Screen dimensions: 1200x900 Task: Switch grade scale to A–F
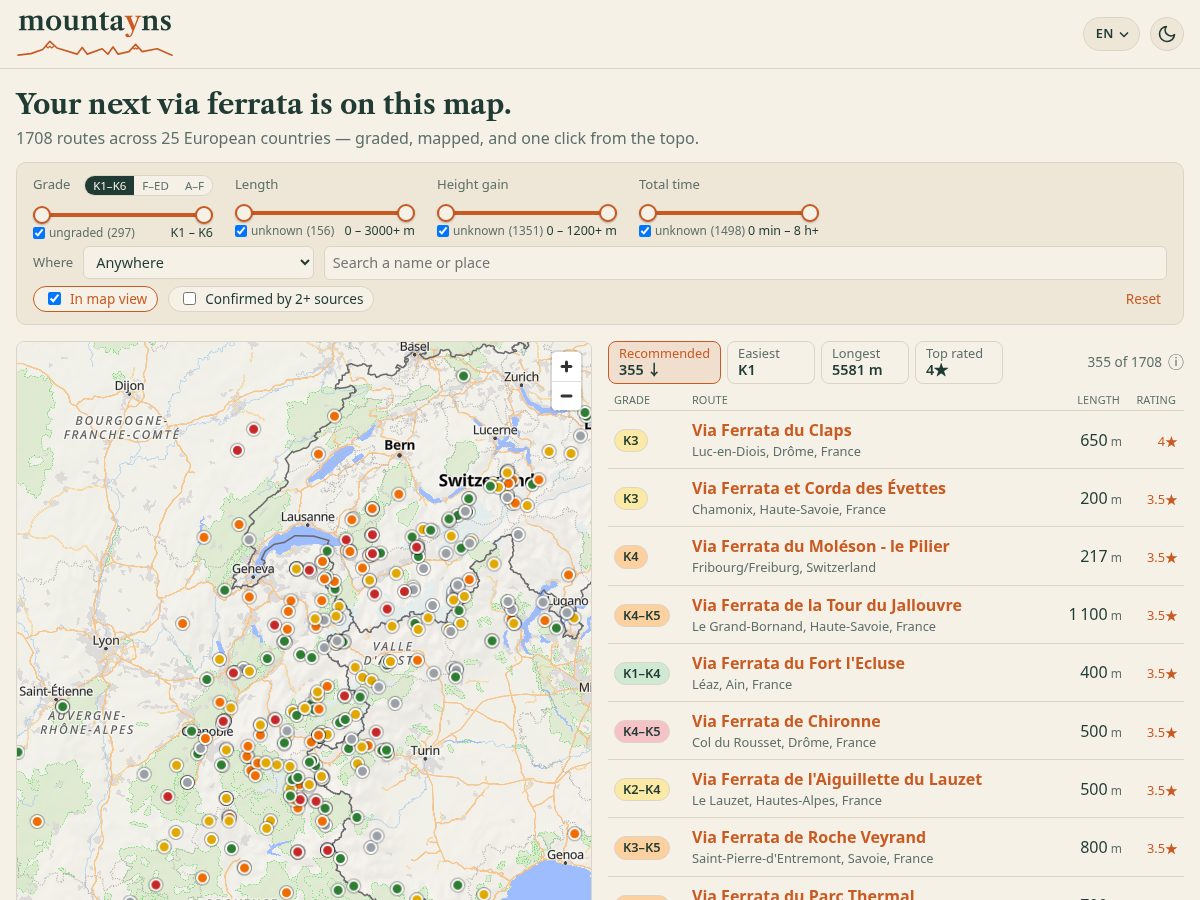[x=194, y=185]
